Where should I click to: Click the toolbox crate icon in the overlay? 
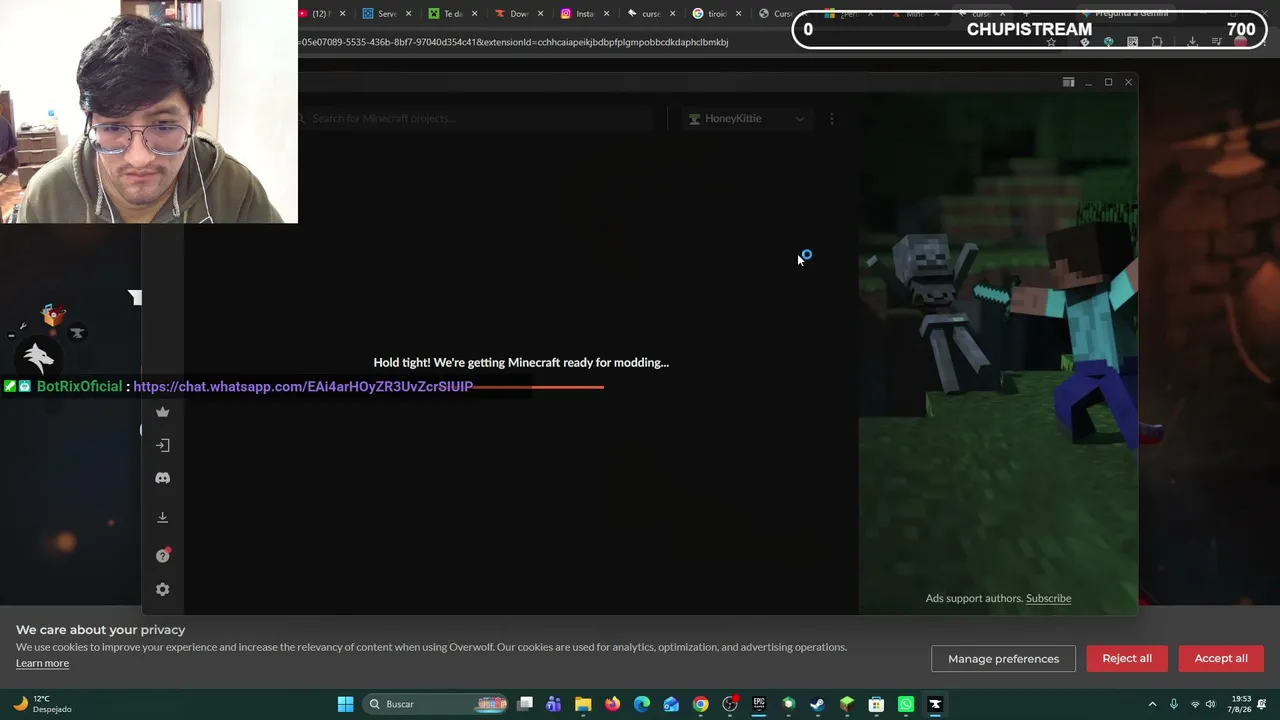(x=54, y=316)
